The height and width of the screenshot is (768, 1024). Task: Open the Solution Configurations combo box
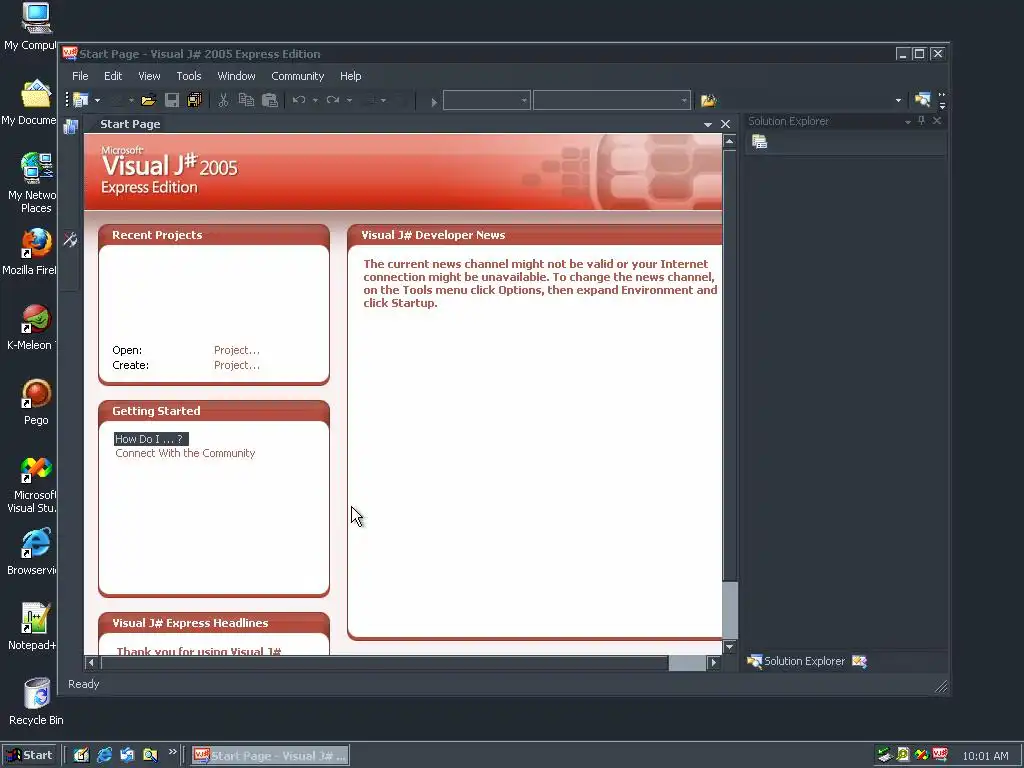point(487,101)
